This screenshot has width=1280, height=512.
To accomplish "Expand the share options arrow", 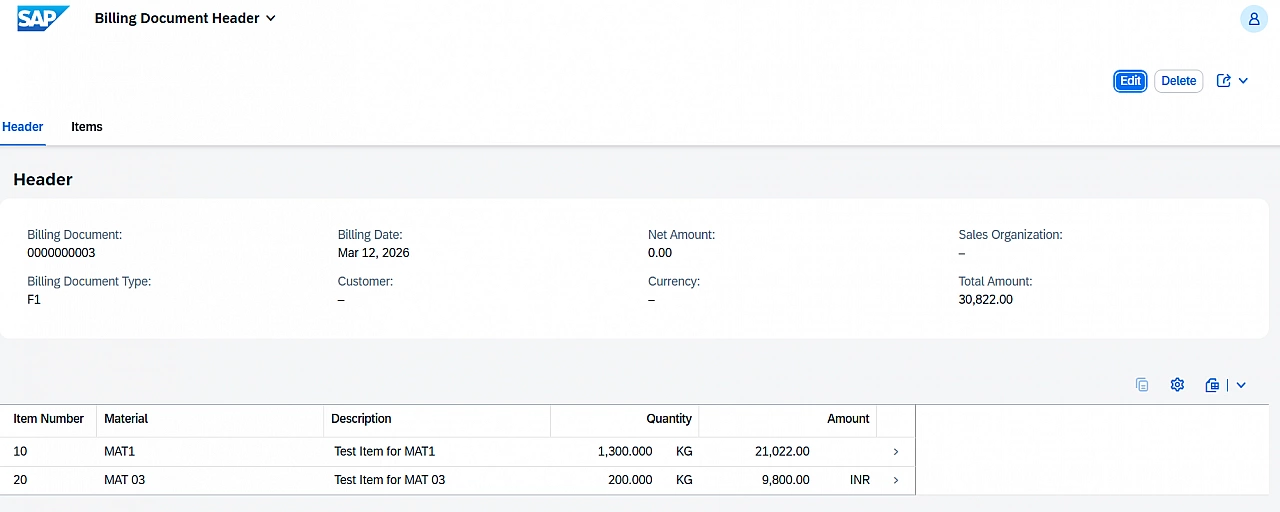I will pos(1244,81).
